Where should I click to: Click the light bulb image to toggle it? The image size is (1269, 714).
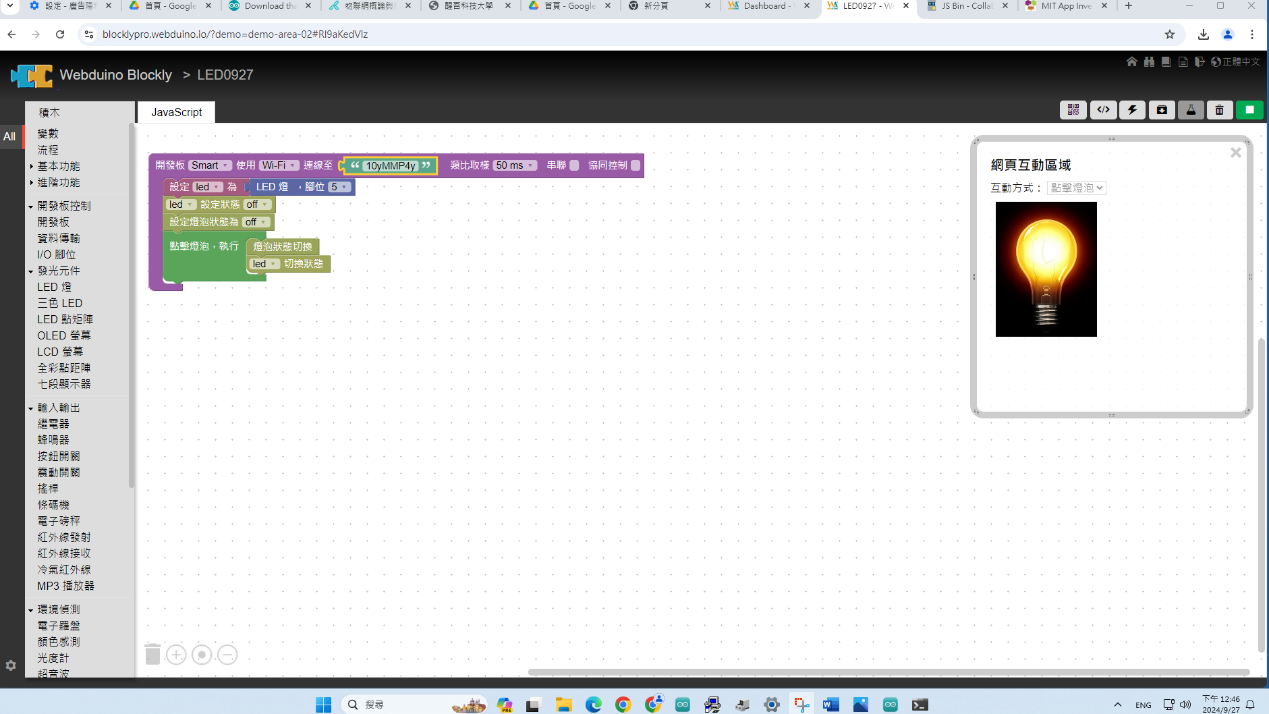[x=1046, y=269]
